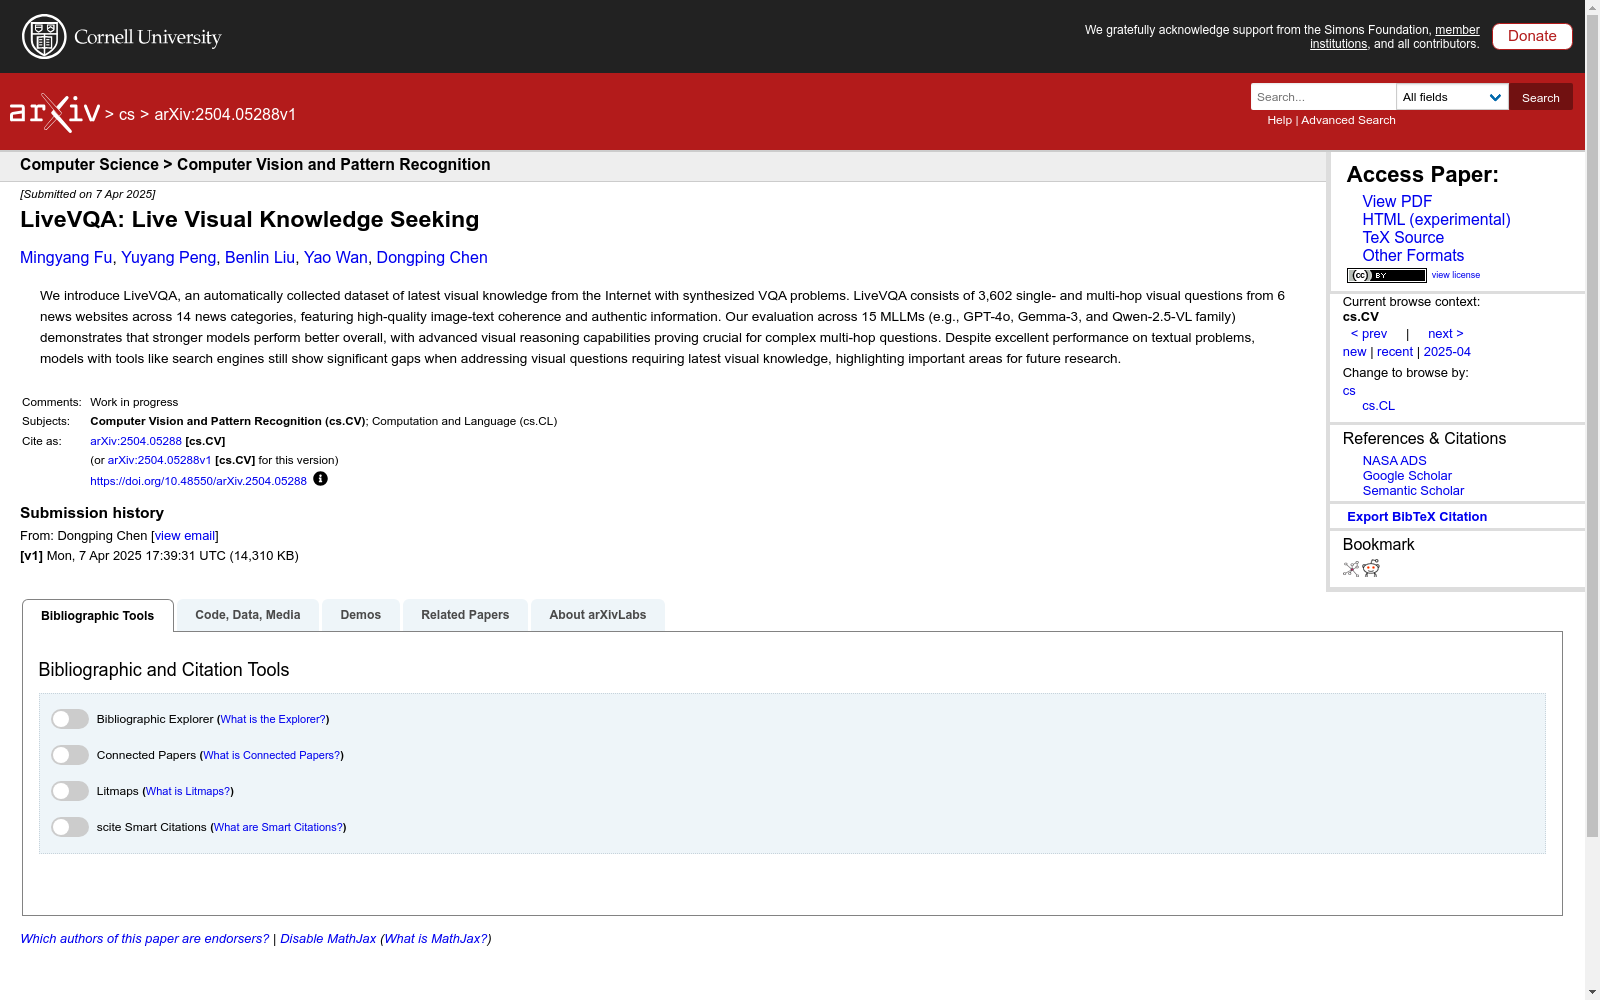This screenshot has height=1000, width=1600.
Task: Open Semantic Scholar link
Action: click(x=1413, y=491)
